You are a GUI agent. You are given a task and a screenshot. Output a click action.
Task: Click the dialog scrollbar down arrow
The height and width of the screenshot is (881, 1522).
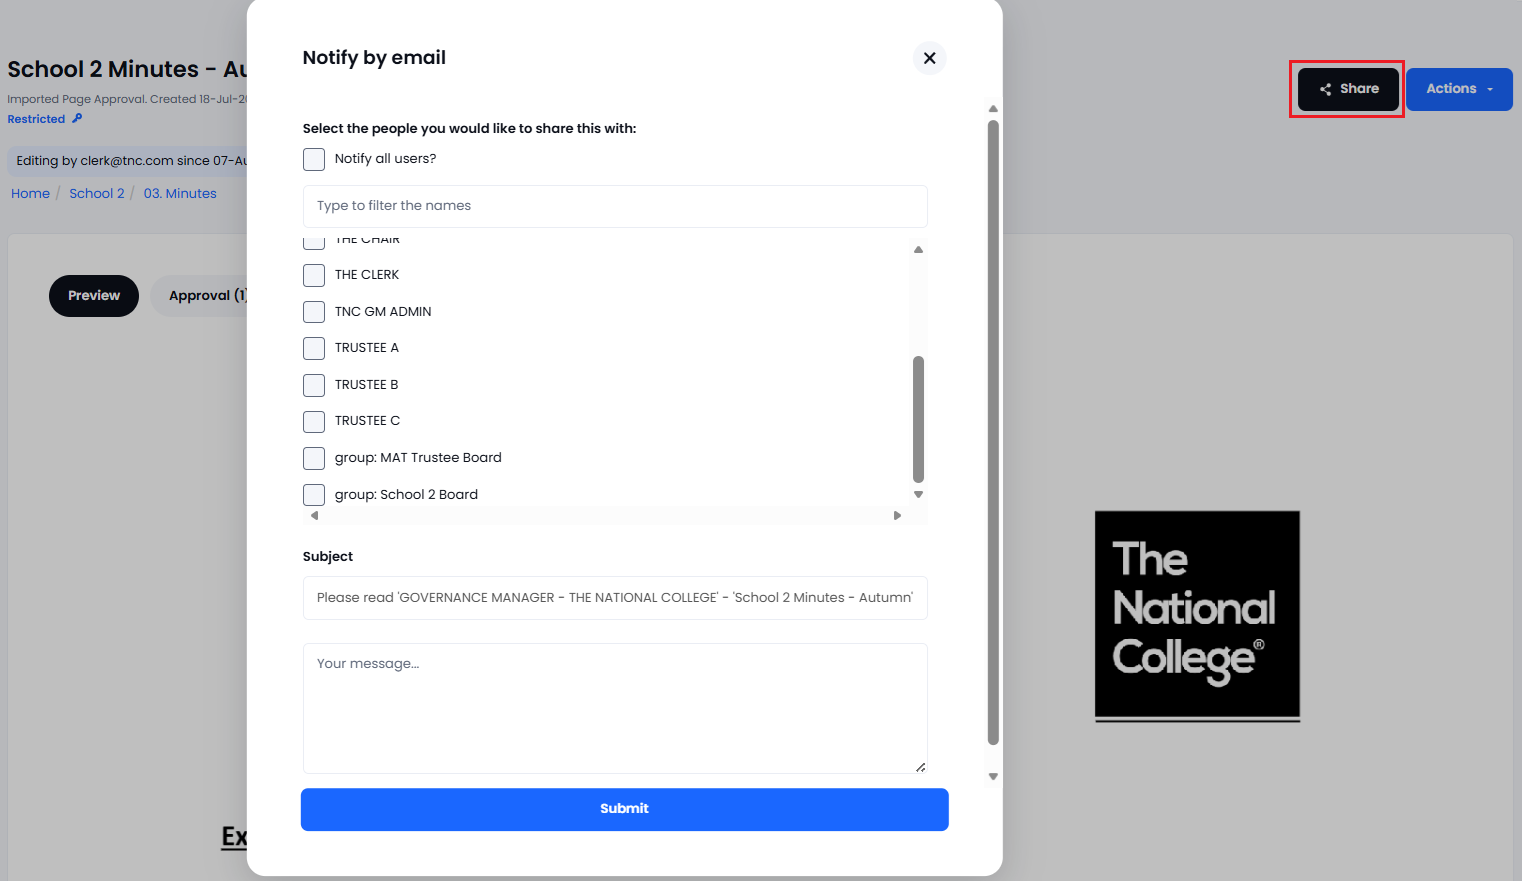pos(993,776)
